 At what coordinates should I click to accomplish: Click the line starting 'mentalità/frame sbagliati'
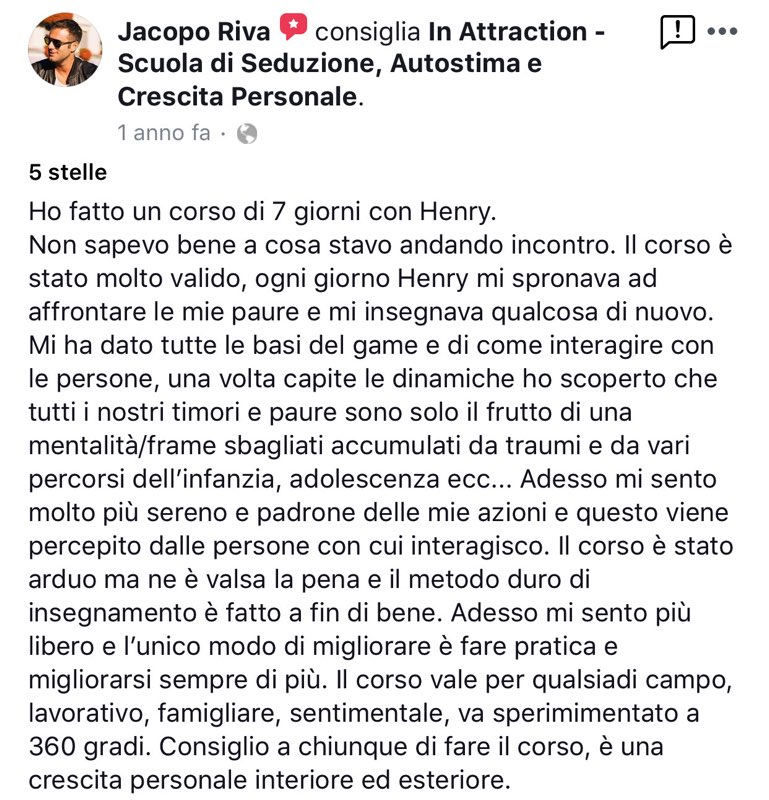coord(359,445)
